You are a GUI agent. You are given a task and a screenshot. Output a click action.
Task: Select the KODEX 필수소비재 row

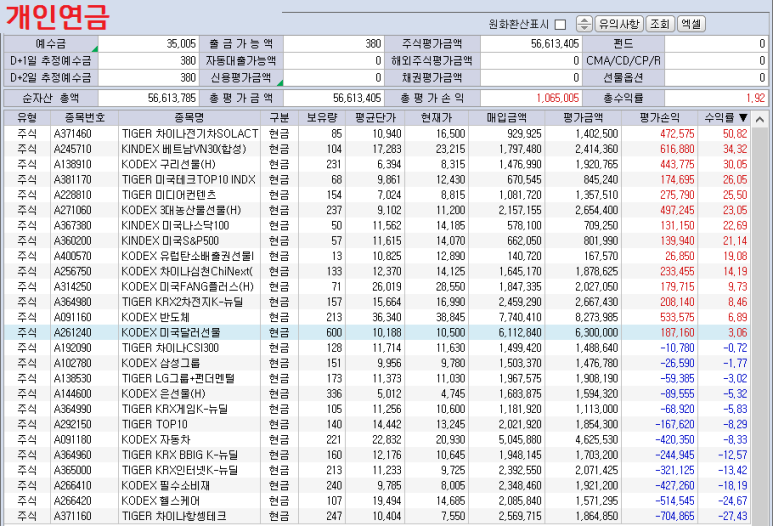[377, 485]
